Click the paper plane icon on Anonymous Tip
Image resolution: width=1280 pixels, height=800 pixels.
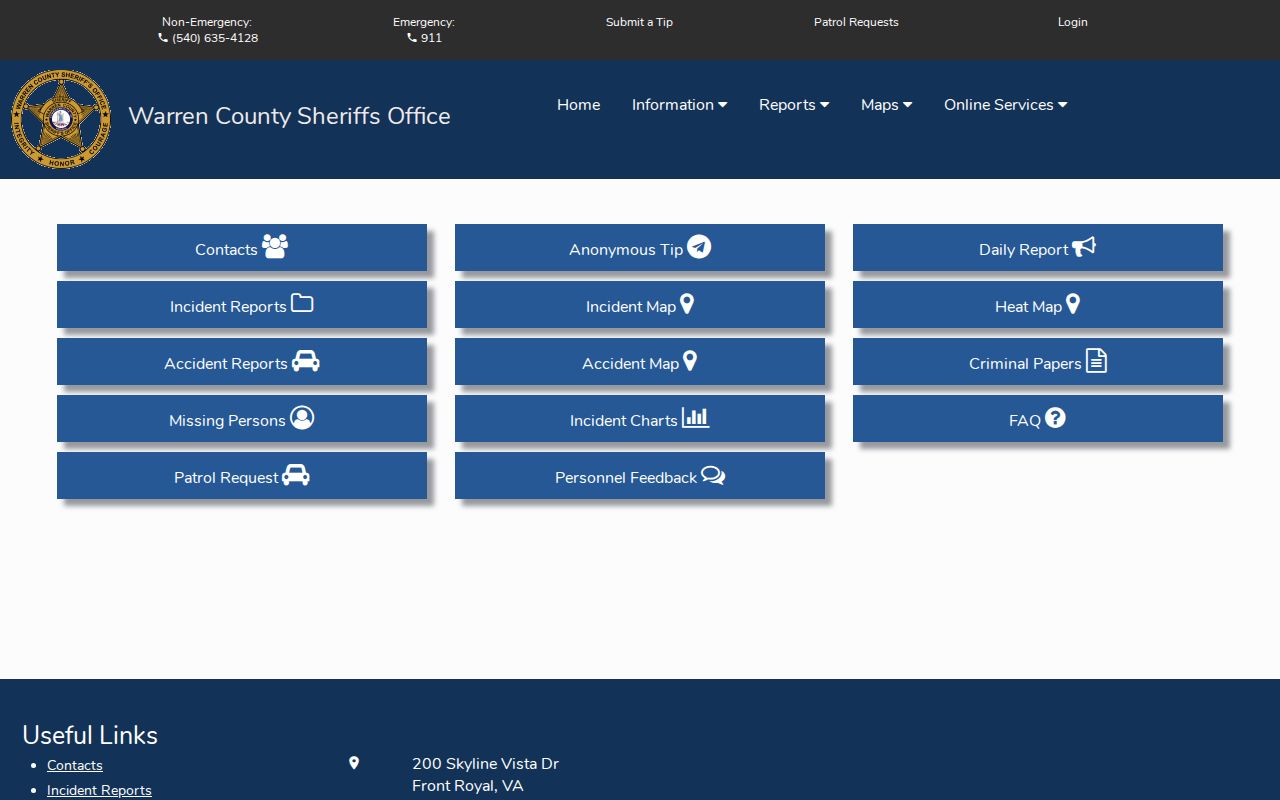(x=699, y=246)
